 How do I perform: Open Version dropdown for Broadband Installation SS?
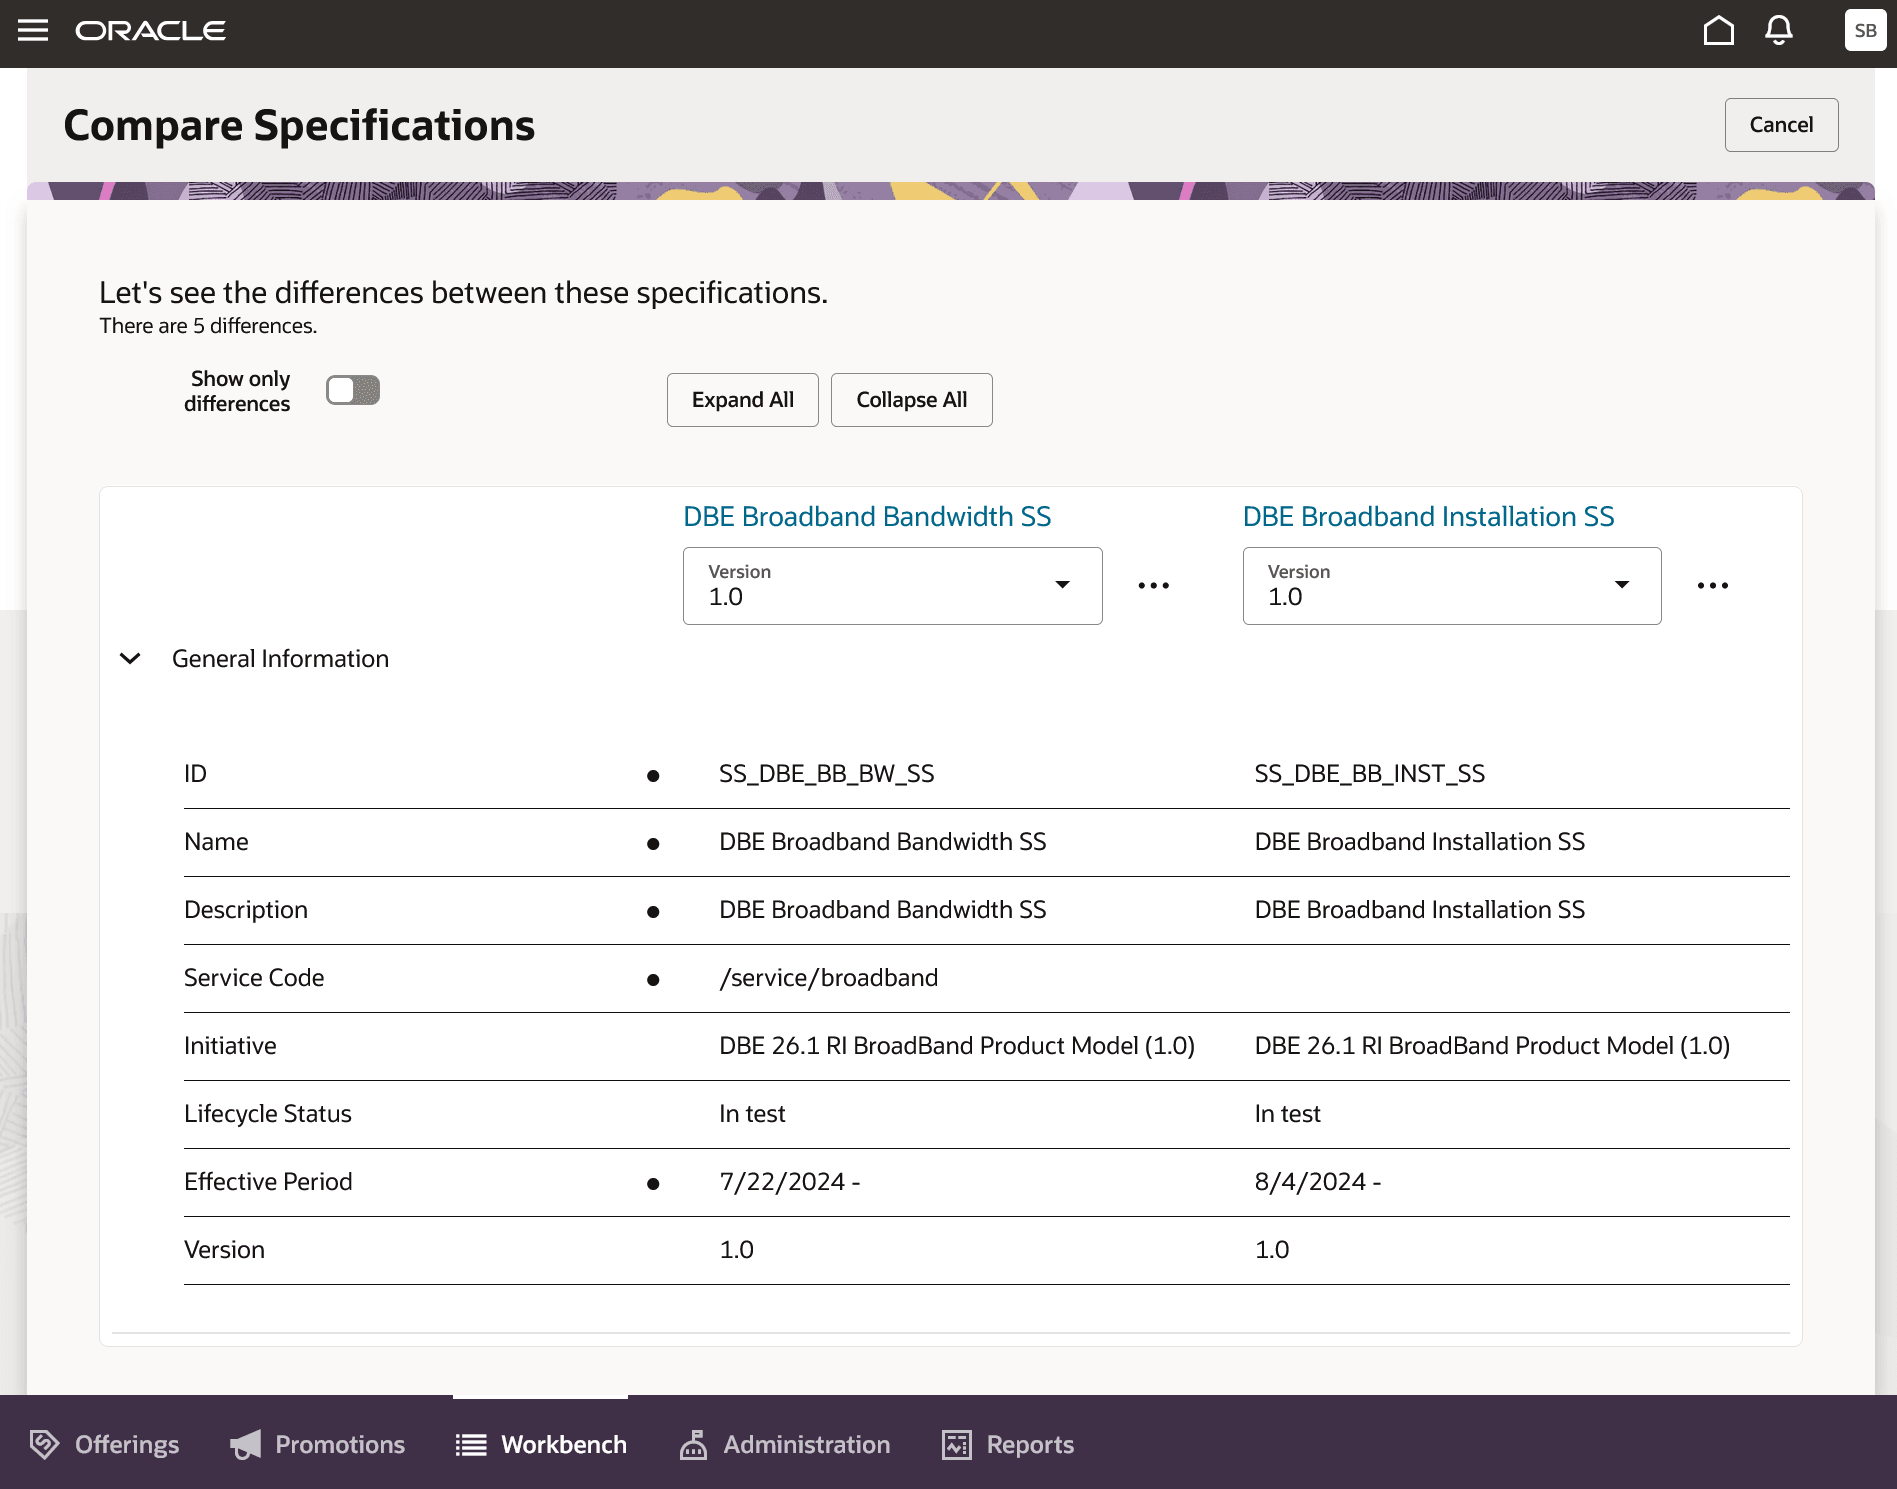(x=1451, y=586)
